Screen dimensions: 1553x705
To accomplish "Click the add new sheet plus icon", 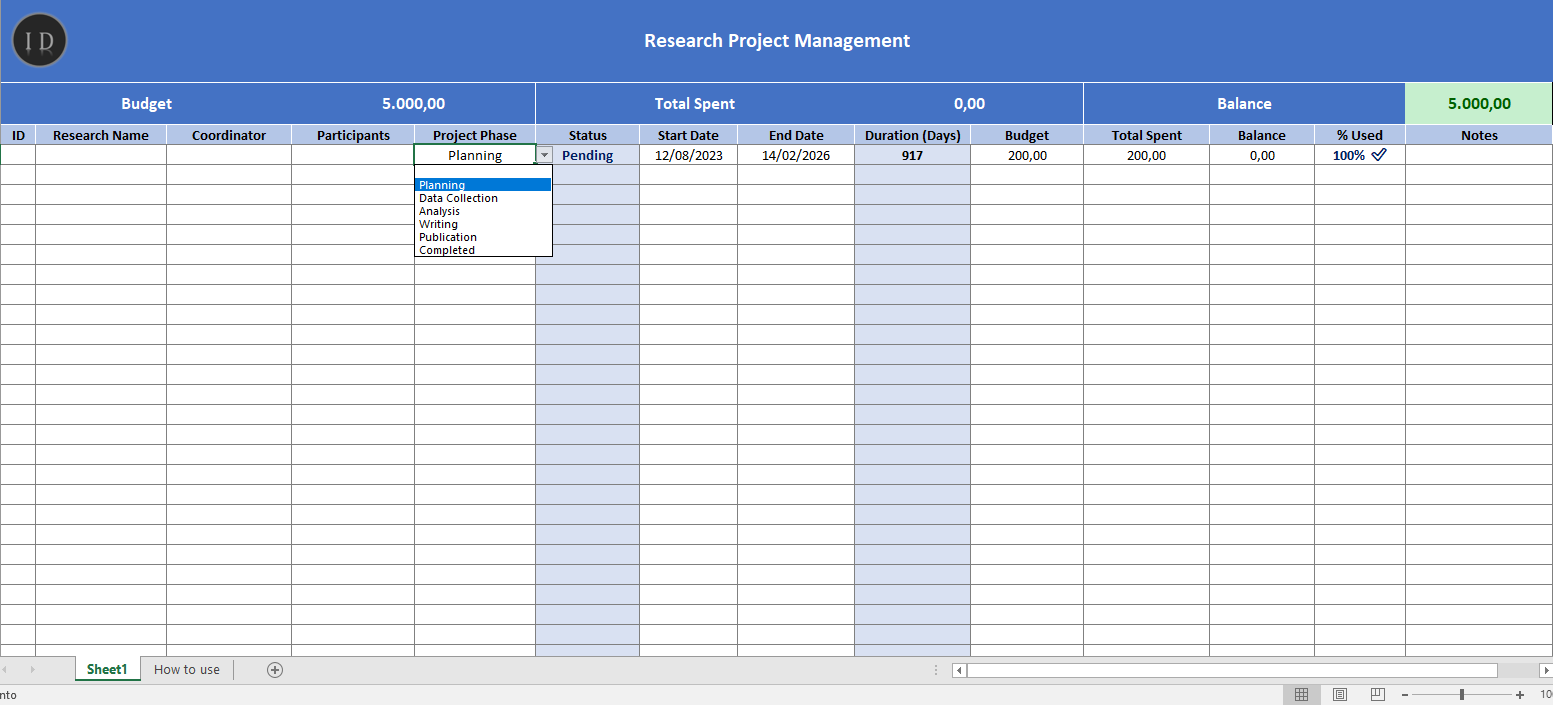I will click(275, 670).
